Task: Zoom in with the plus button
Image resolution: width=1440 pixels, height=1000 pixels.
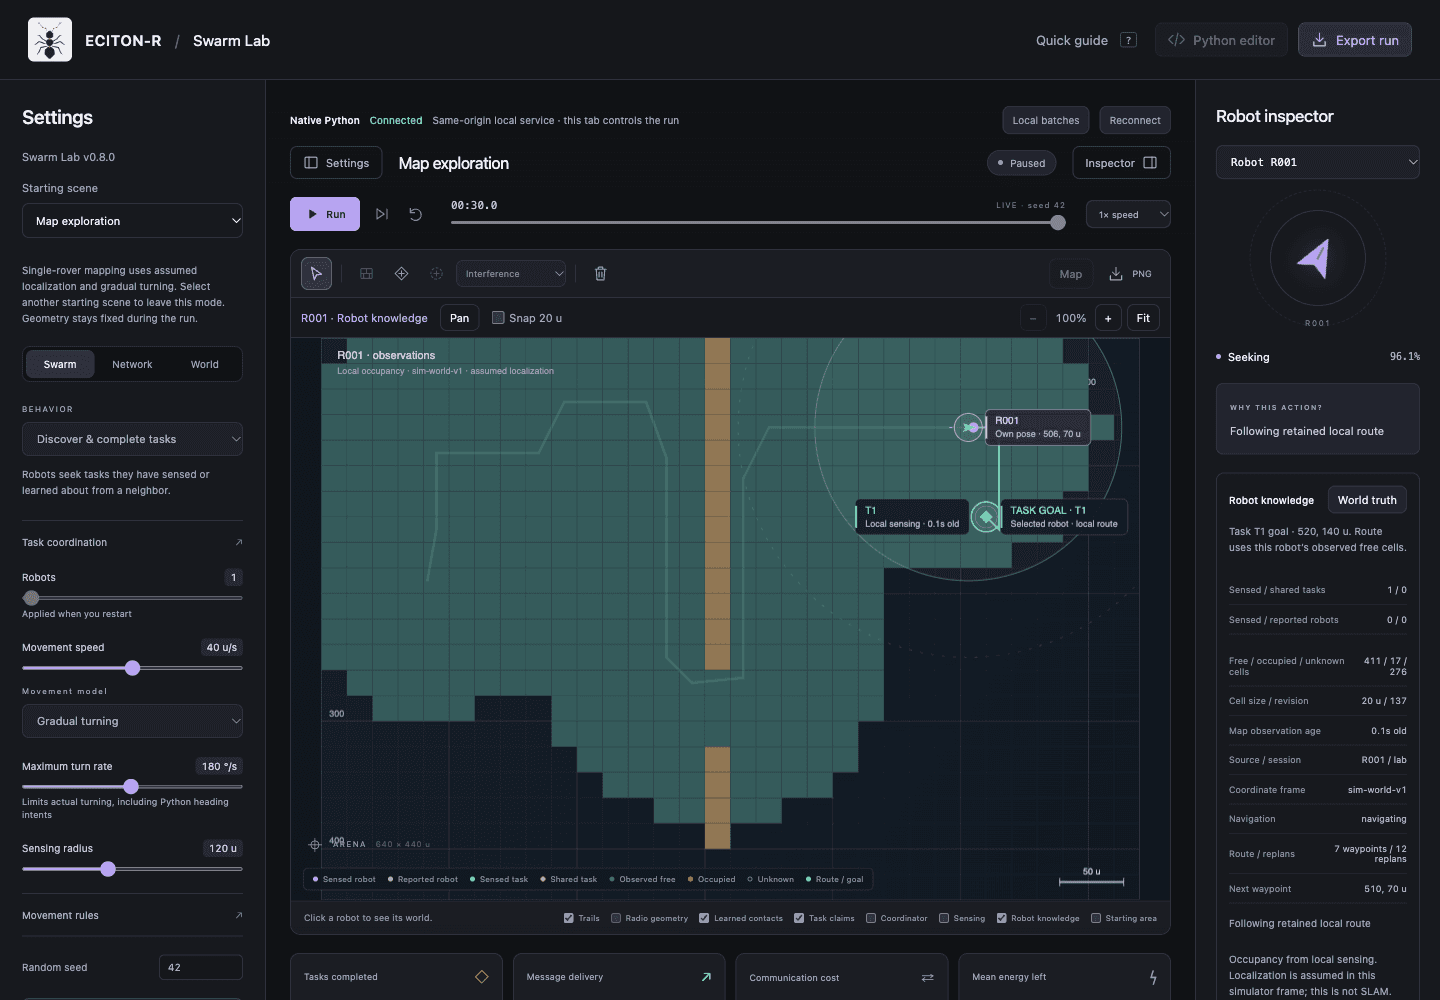Action: point(1108,318)
